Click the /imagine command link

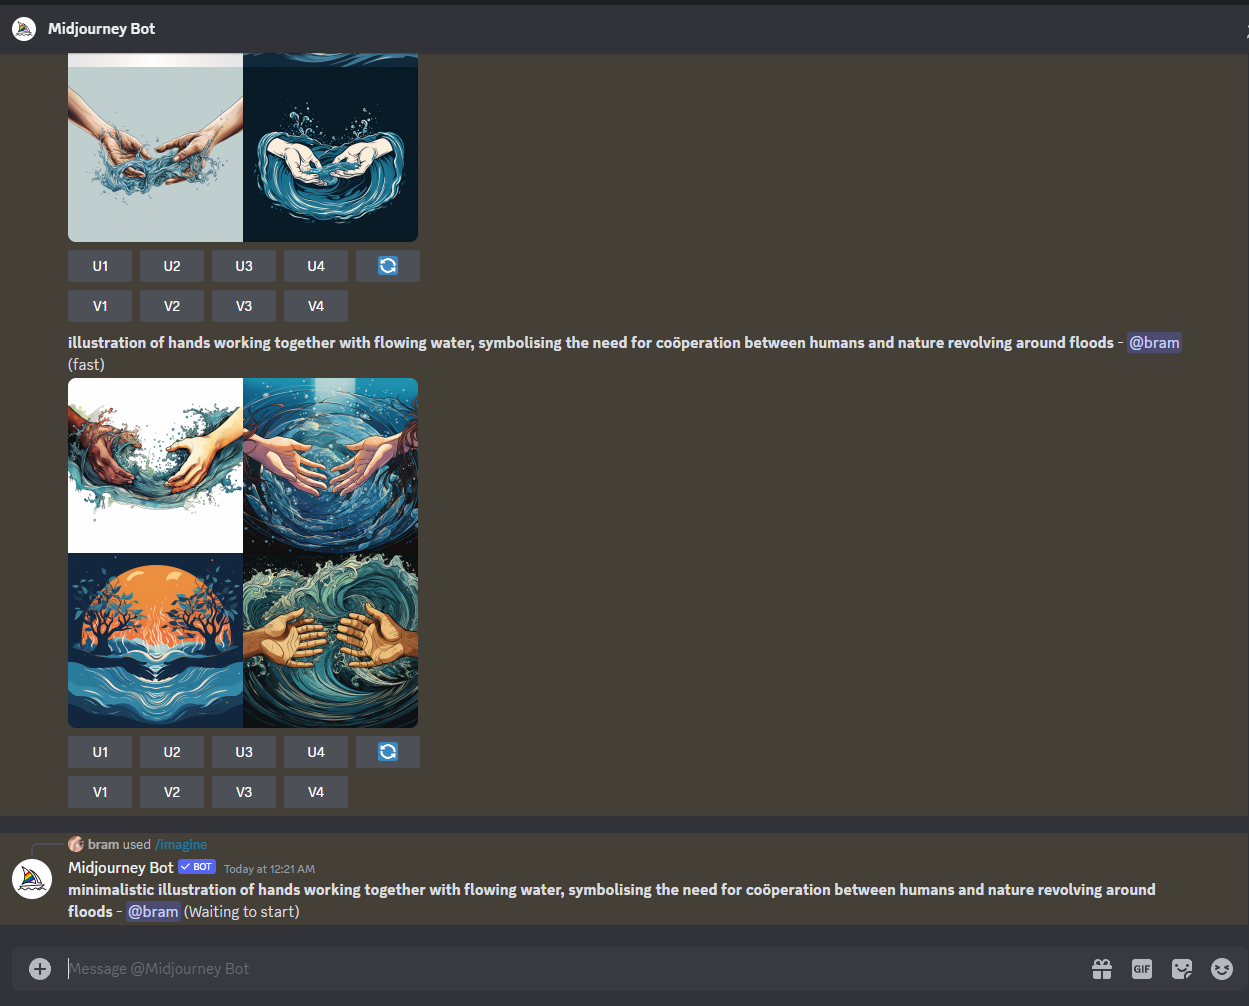coord(181,844)
